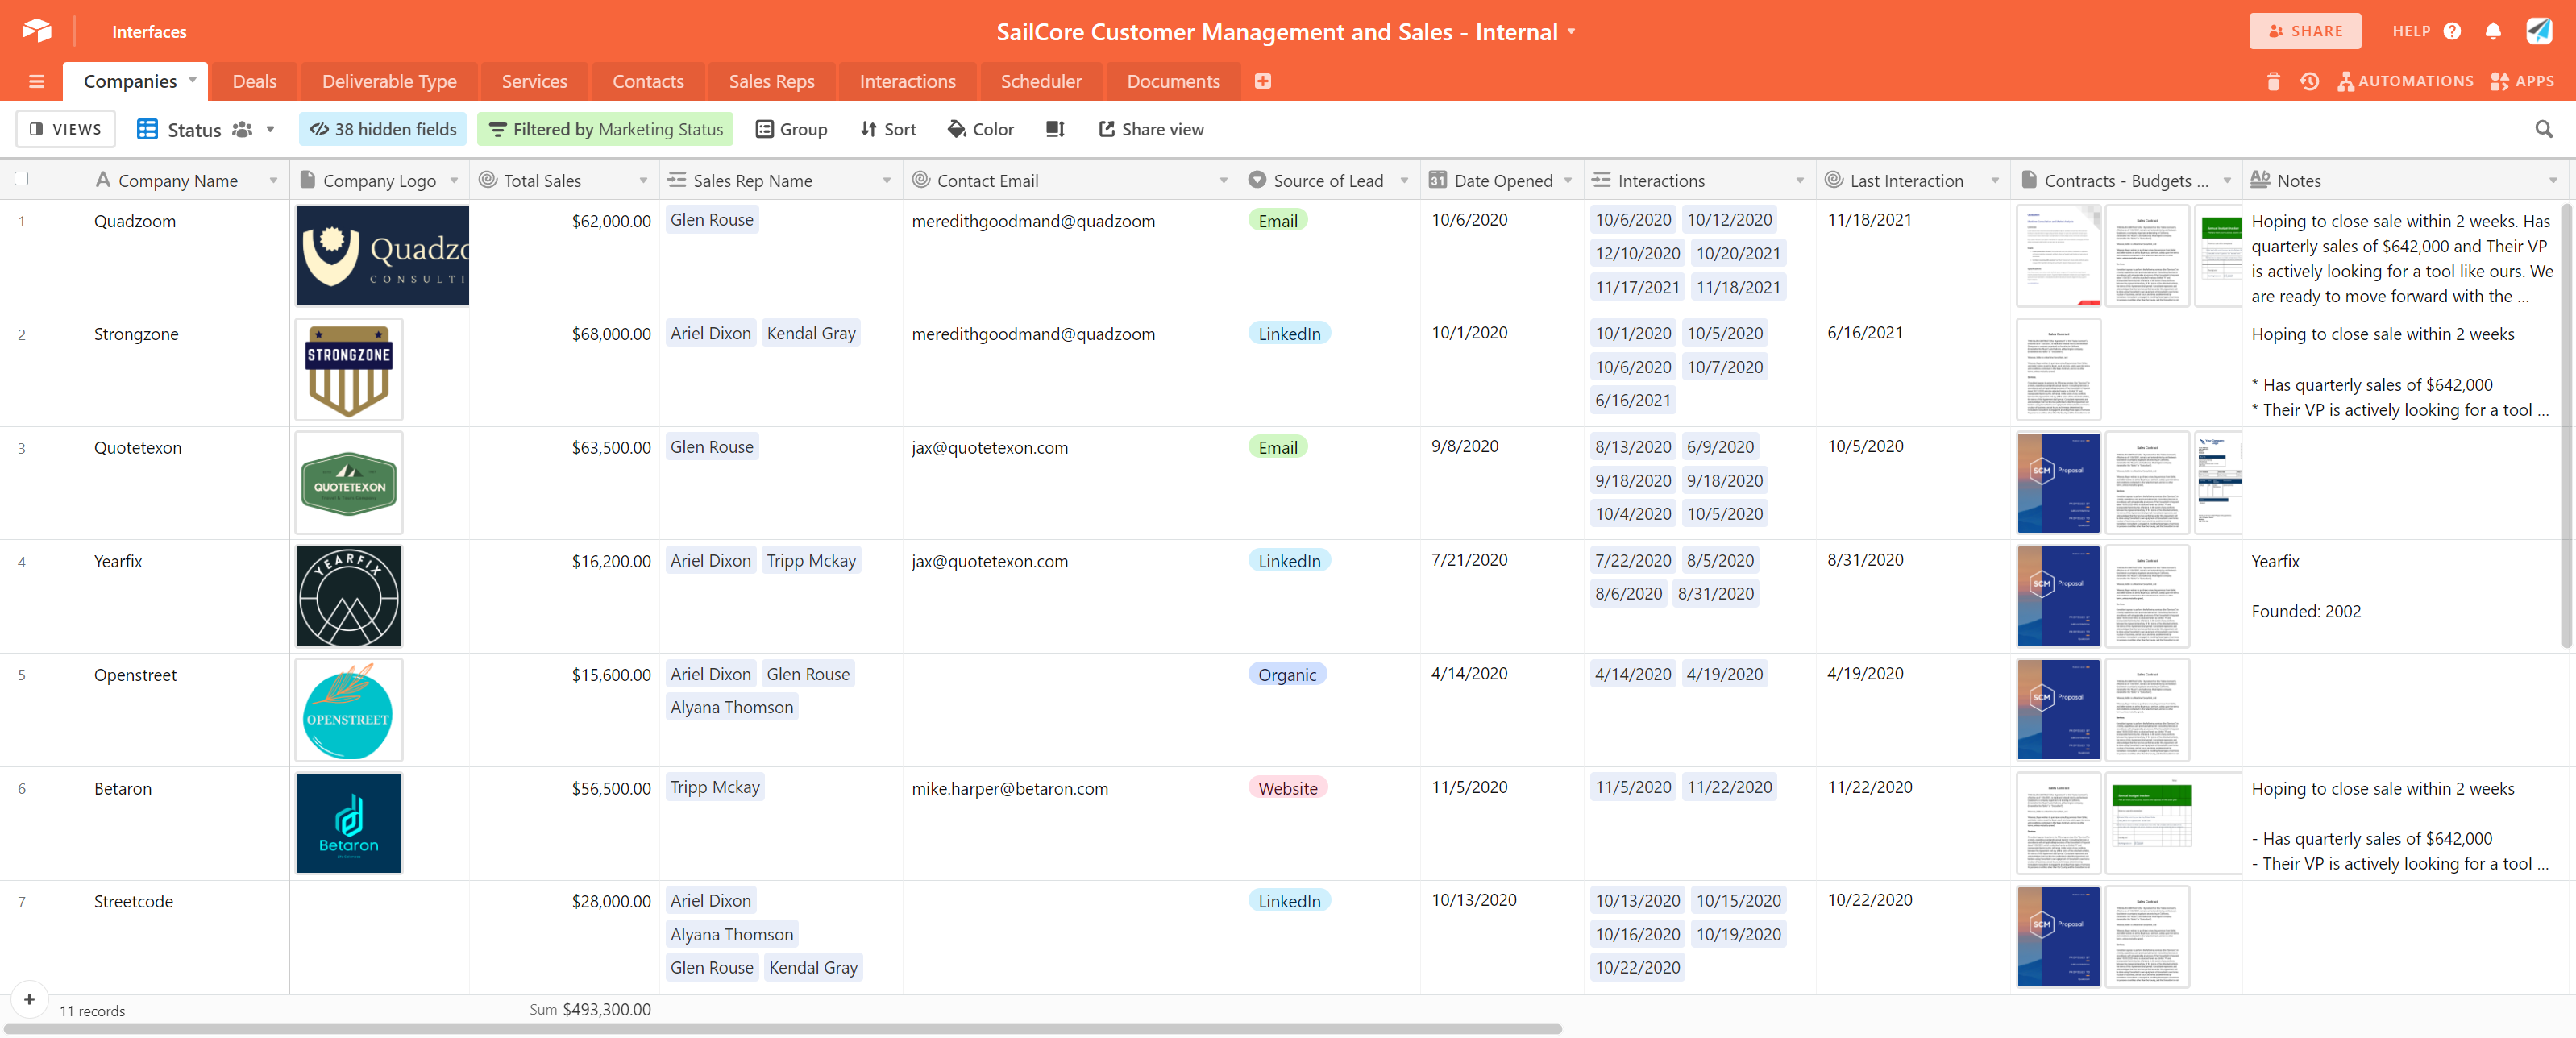Switch to the Deals tab

coord(254,81)
